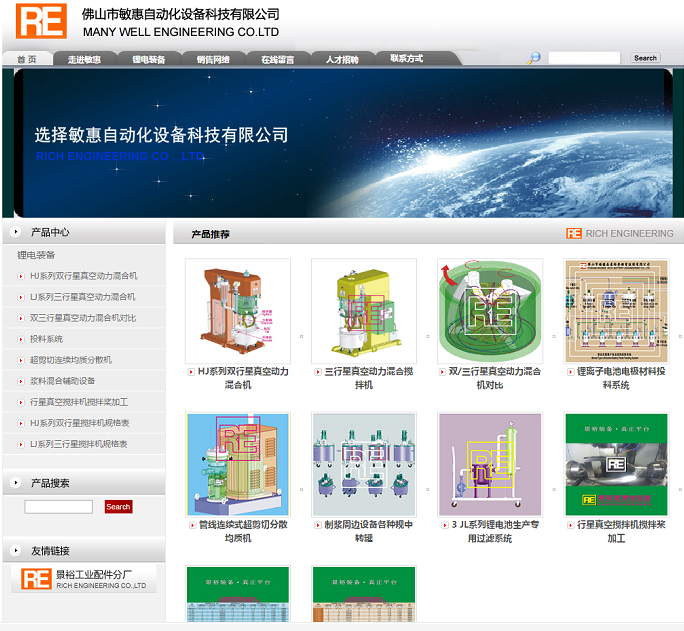Click the 产品搜索 sidebar text field

[59, 507]
